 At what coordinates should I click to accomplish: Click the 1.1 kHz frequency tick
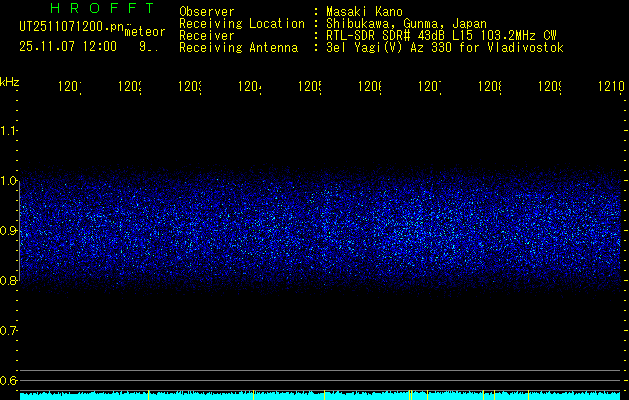point(9,130)
